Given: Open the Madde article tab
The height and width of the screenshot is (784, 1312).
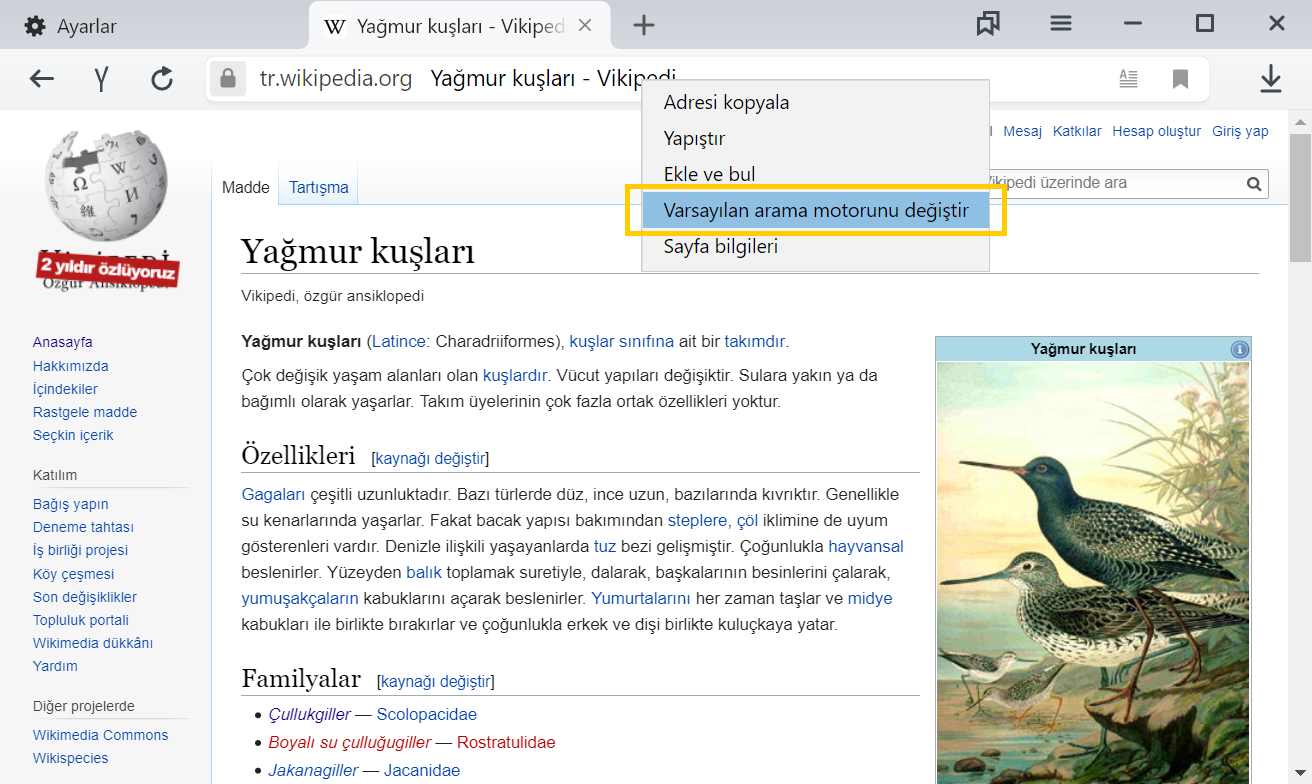Looking at the screenshot, I should coord(246,187).
